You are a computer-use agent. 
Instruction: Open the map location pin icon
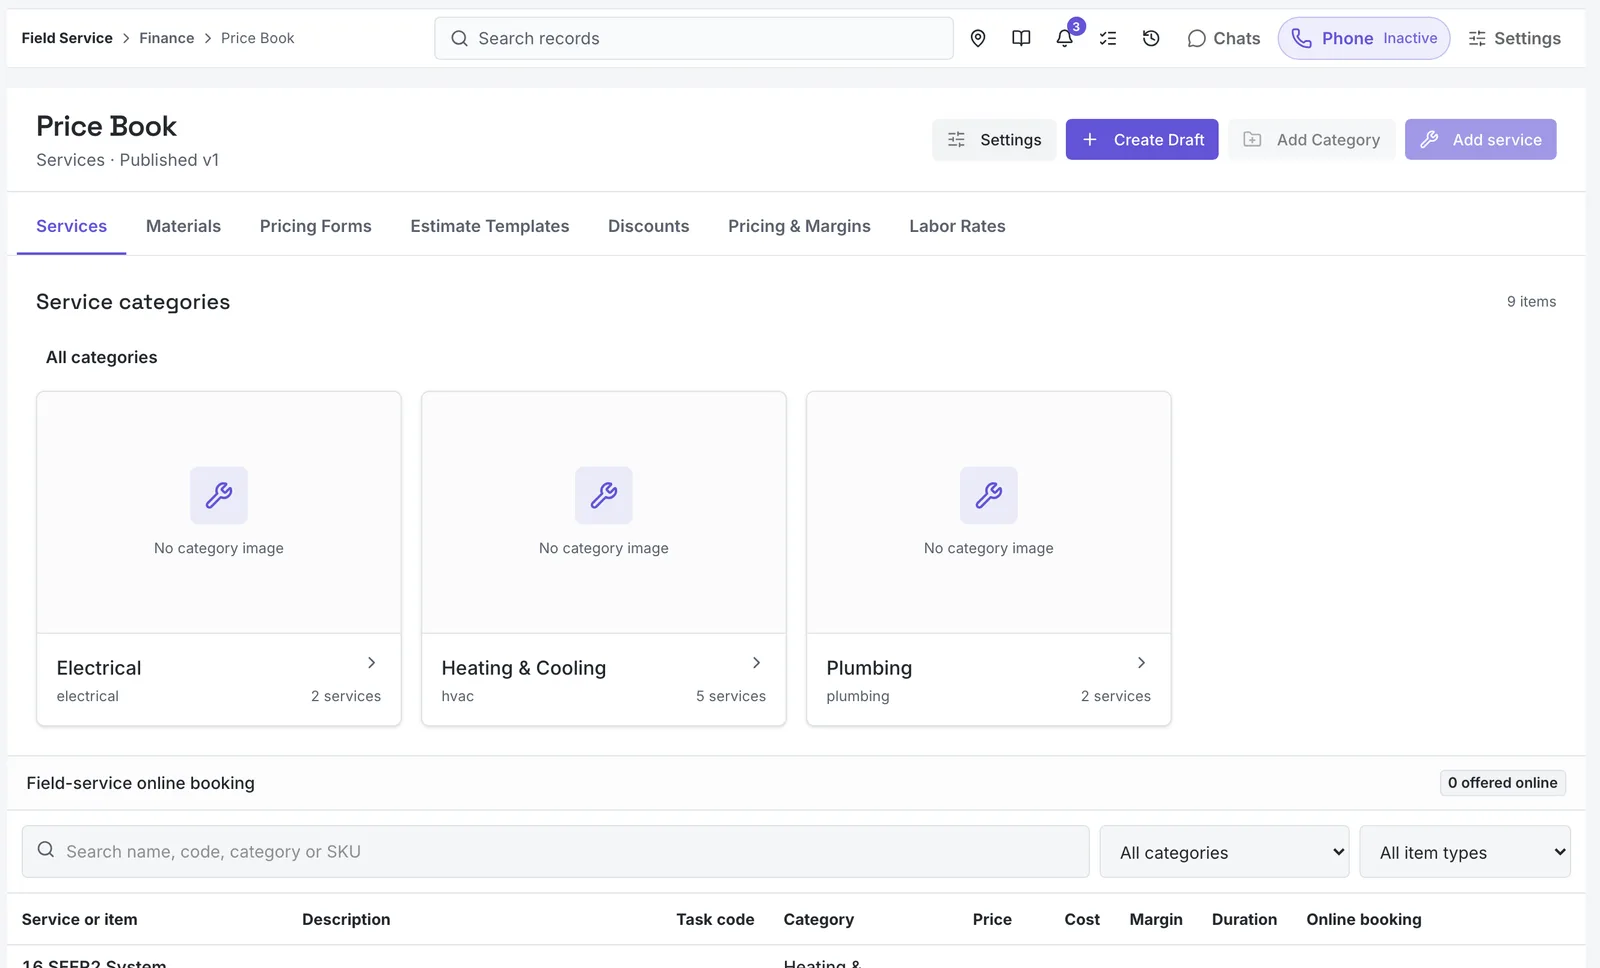click(x=978, y=38)
